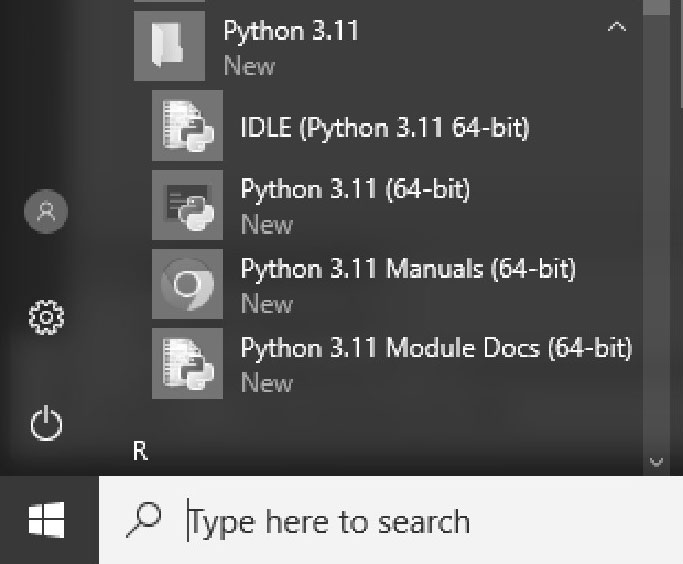
Task: Choose Python 3.11 Module Docs (64-bit) text
Action: 436,348
